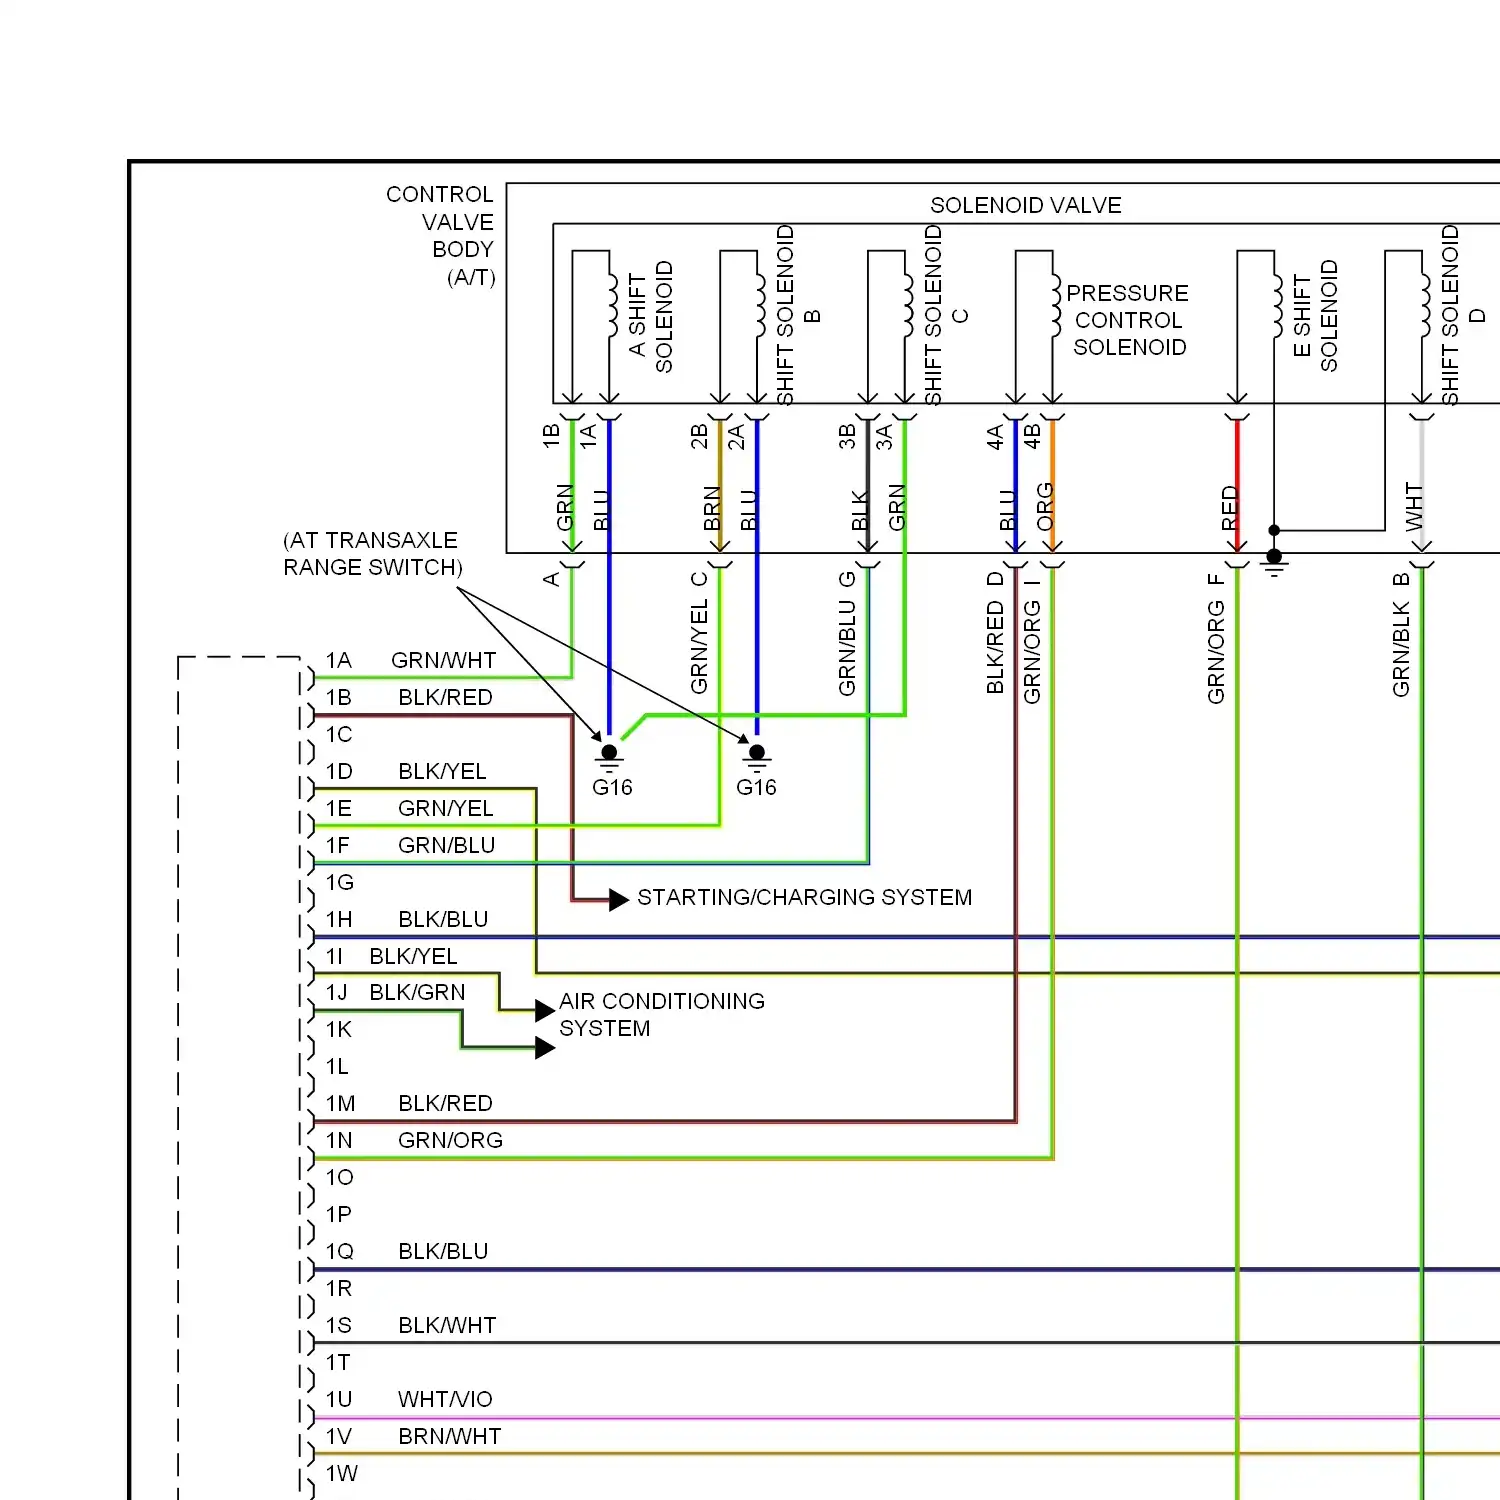
Task: Select BLK/BLU label on the 1H row
Action: tap(443, 919)
